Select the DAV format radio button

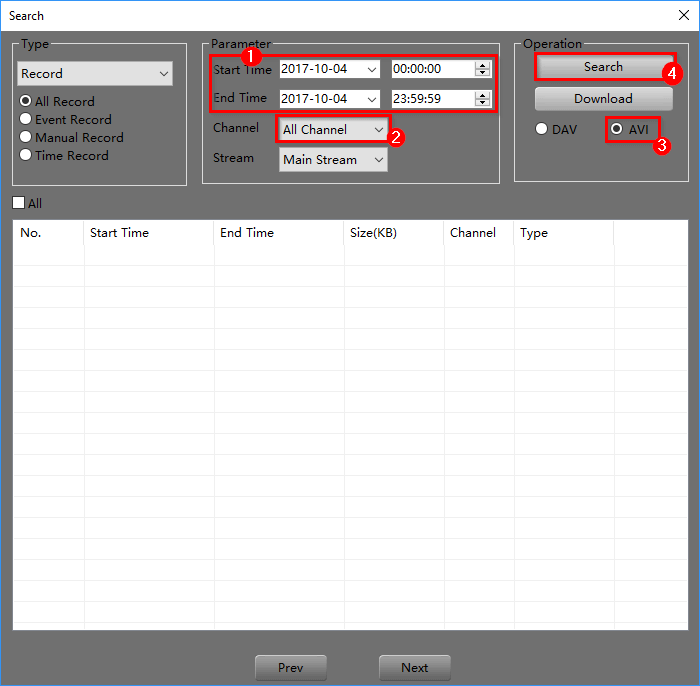542,130
